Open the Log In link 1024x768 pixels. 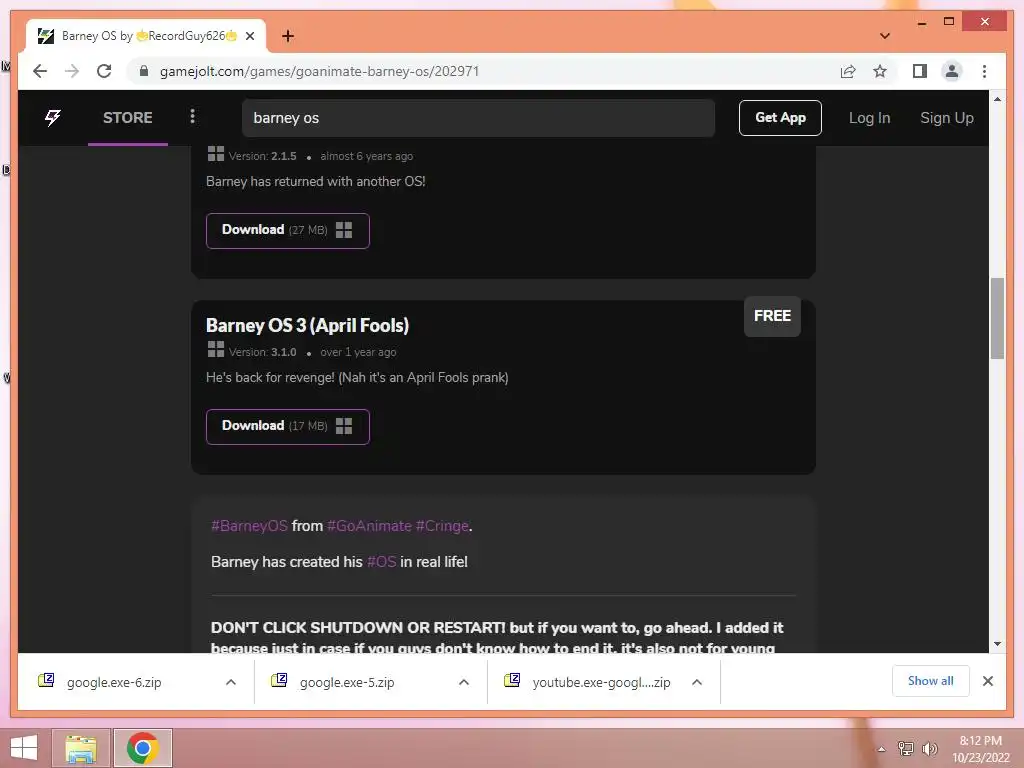pos(869,118)
